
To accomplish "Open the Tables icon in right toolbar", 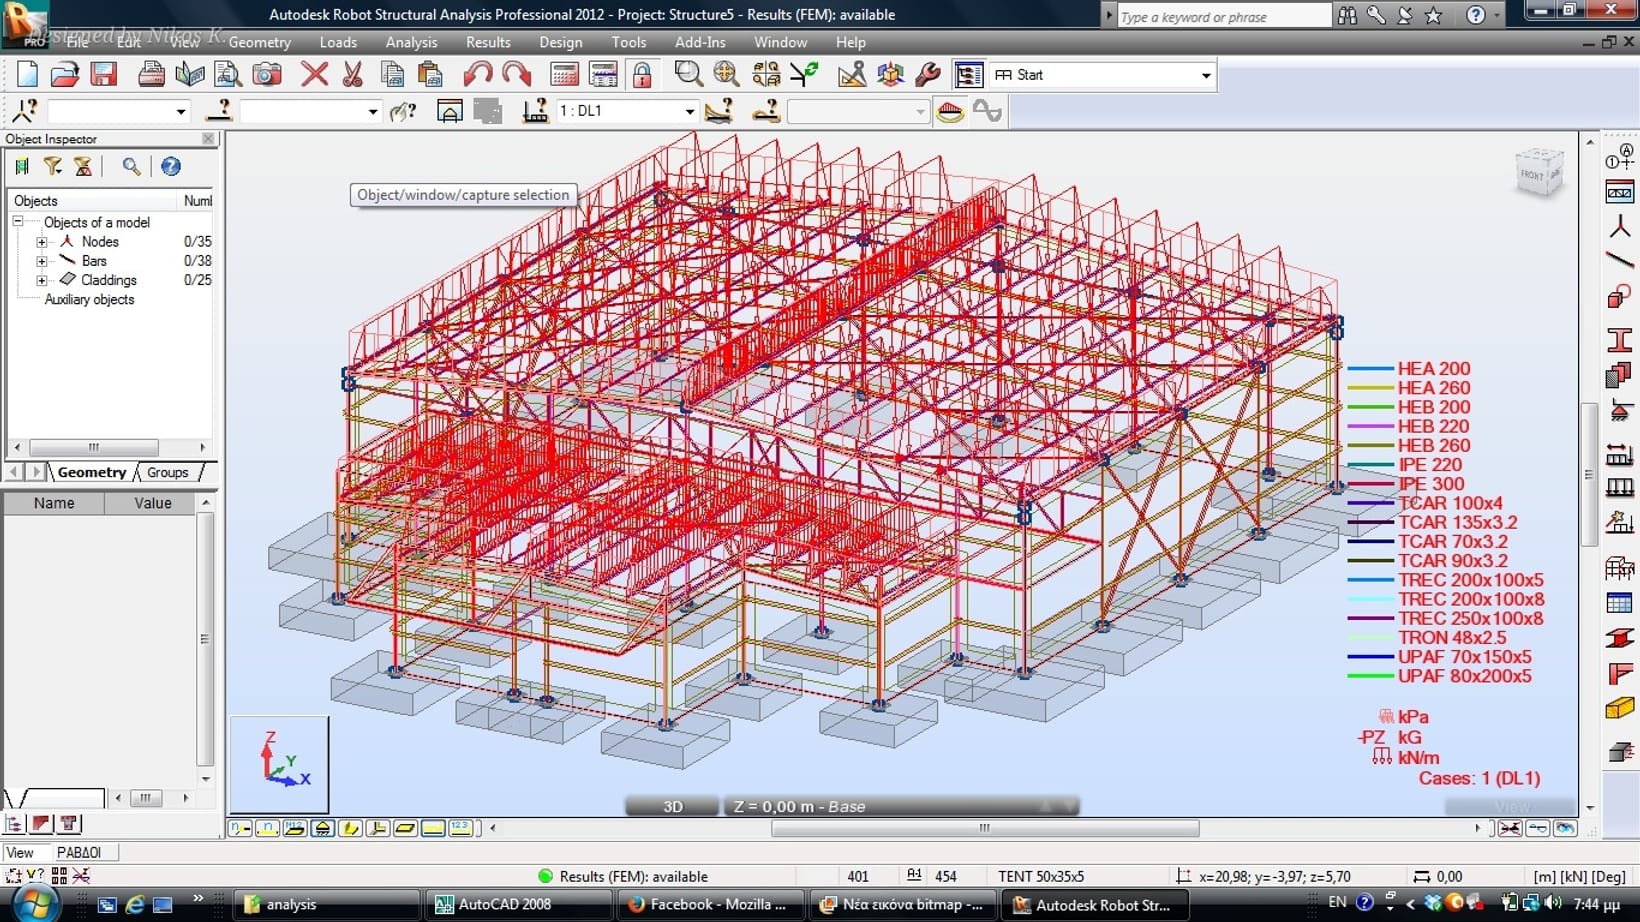I will 1619,603.
